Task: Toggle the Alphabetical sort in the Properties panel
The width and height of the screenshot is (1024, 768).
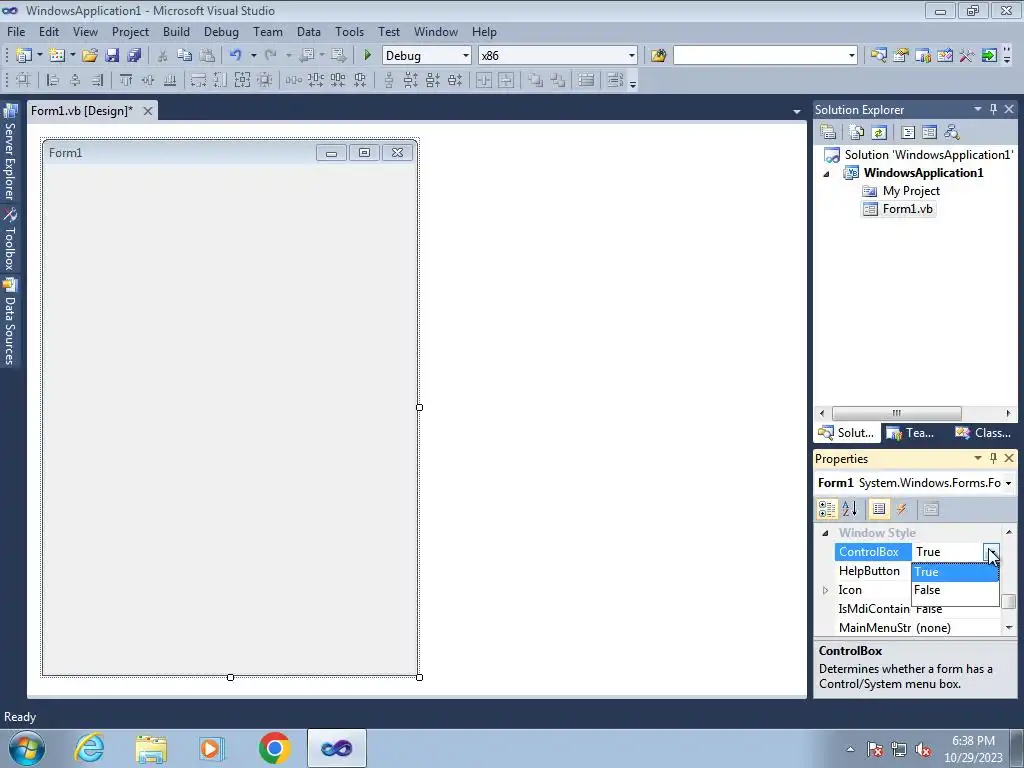Action: click(x=850, y=509)
